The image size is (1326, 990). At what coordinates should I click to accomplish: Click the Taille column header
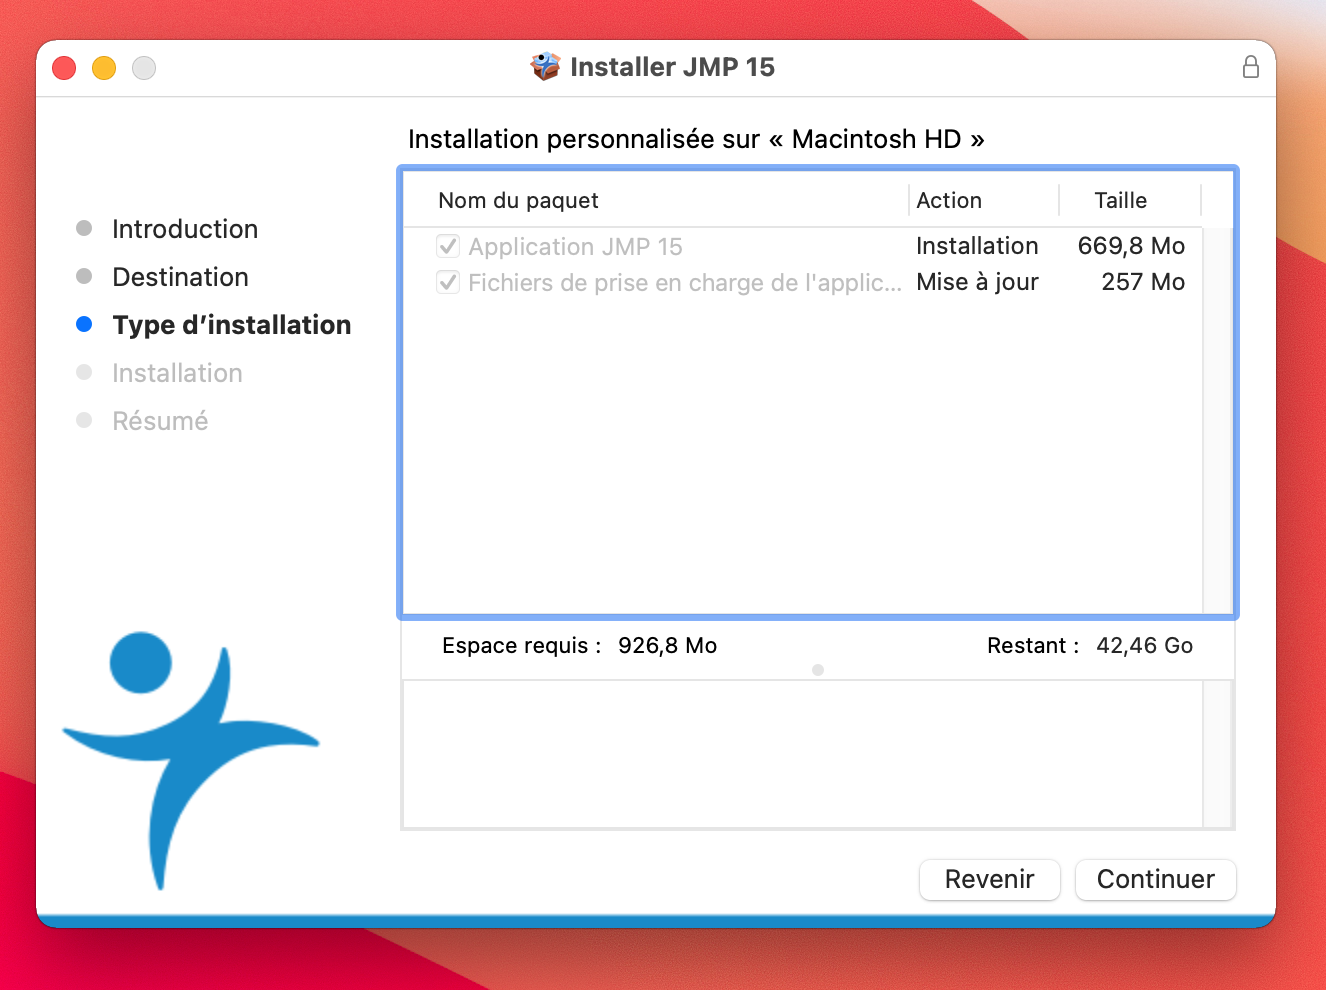(1120, 200)
